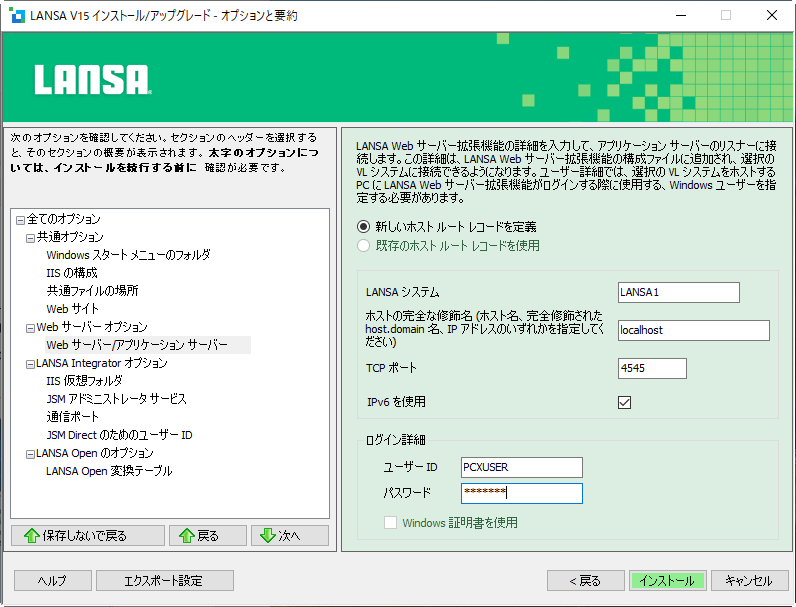Viewport: 796px width, 607px height.
Task: Select 'IIS 仮想フォルダ' tree item
Action: click(x=84, y=381)
